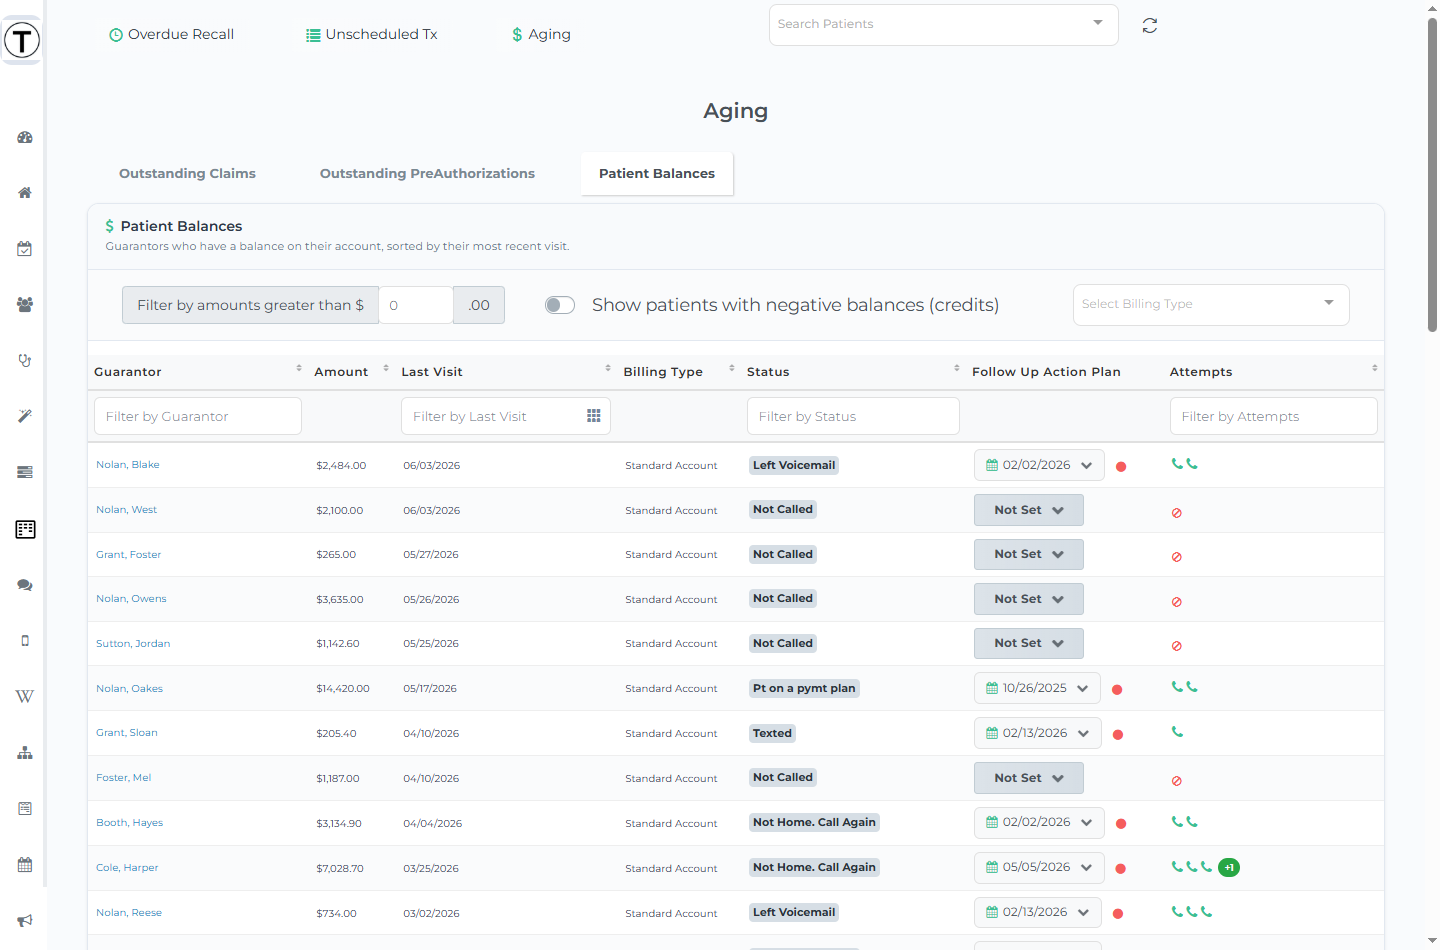Viewport: 1440px width, 950px height.
Task: Click the T logo at top left
Action: point(22,41)
